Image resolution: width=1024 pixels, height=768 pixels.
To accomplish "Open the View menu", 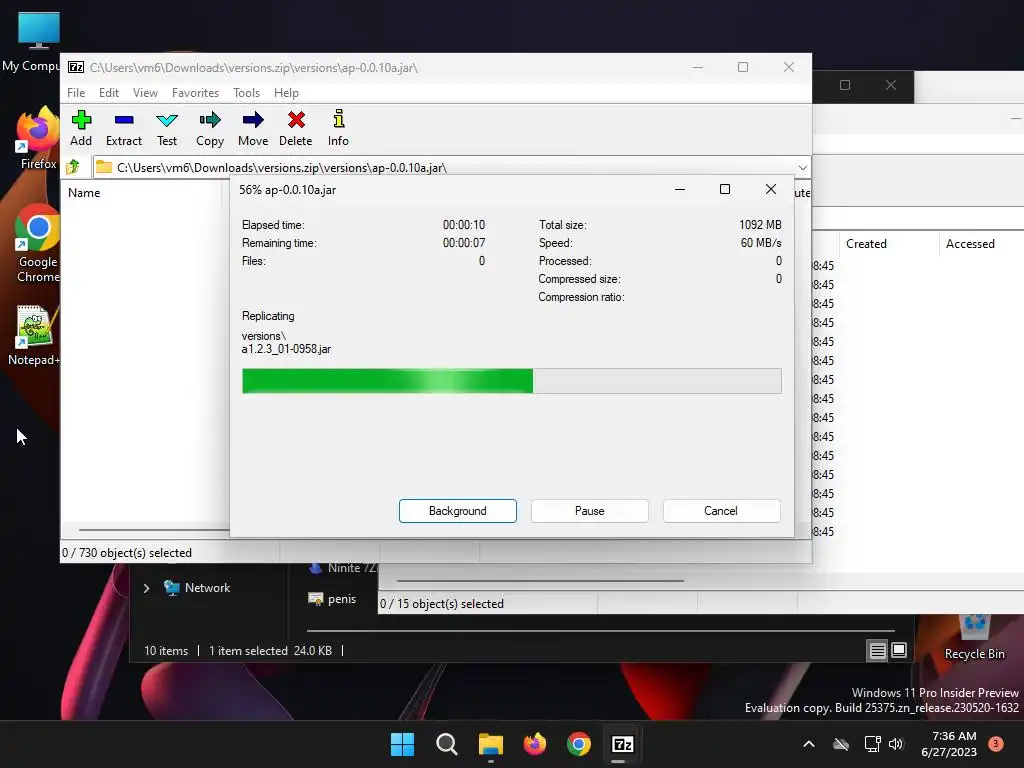I will coord(145,93).
